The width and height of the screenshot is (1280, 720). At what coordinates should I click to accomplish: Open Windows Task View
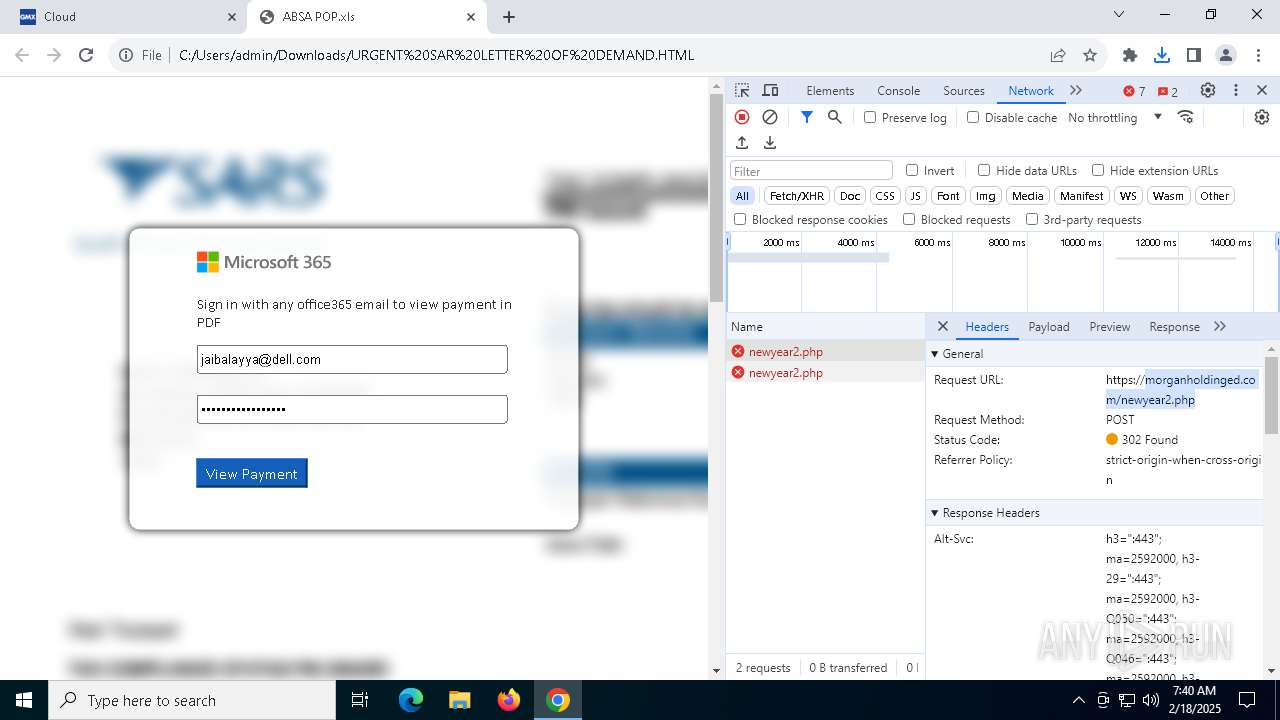click(x=361, y=700)
